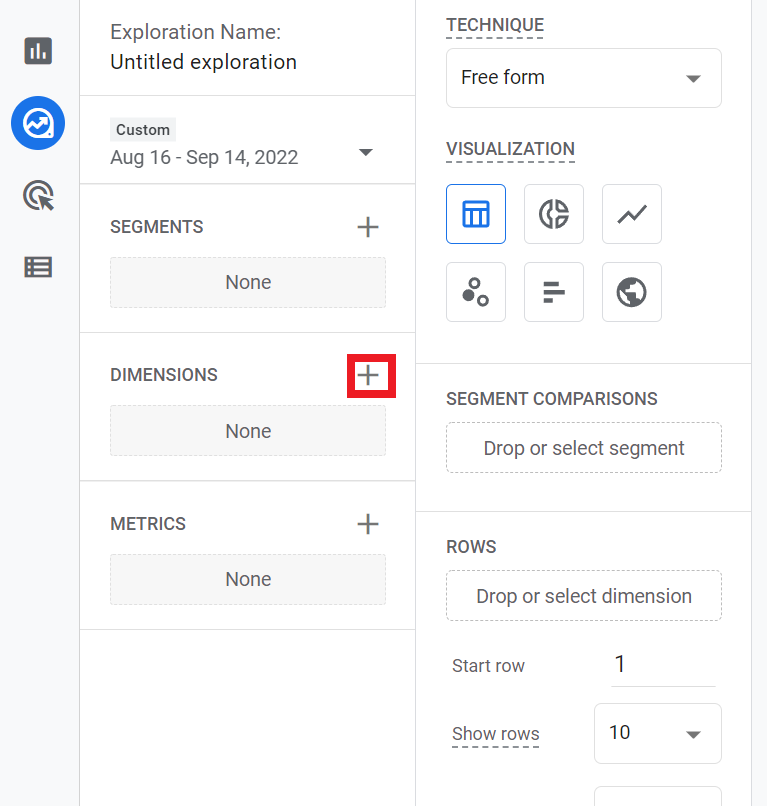Select the Donut chart visualization

click(x=554, y=214)
